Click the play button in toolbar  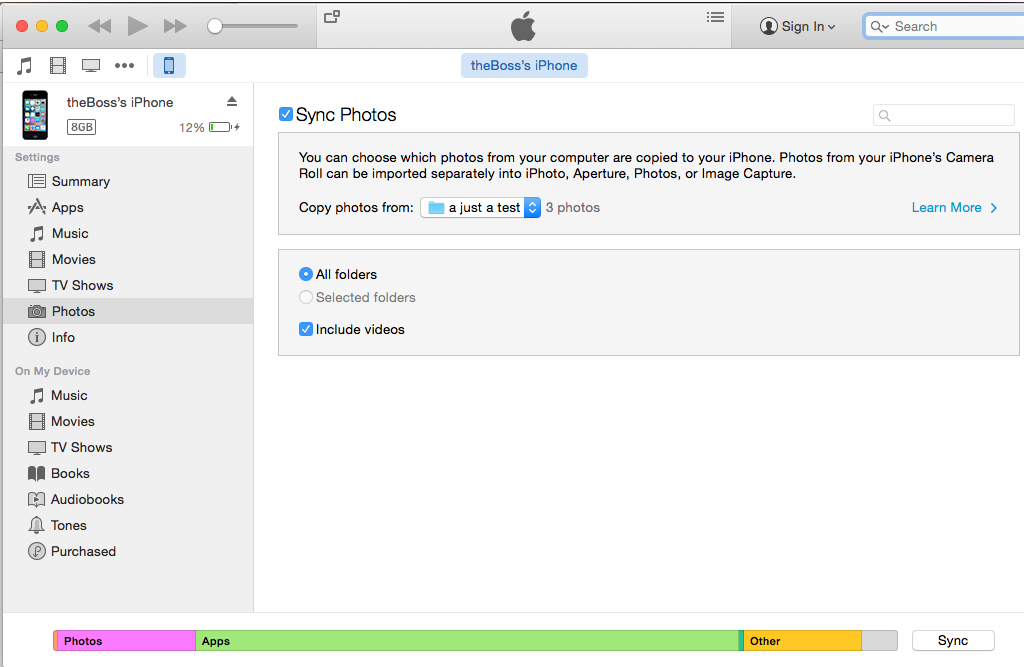137,26
